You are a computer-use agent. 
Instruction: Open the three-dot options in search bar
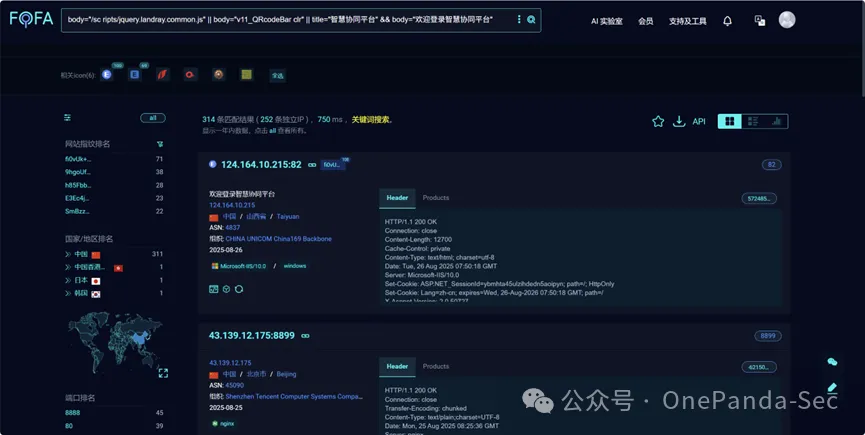tap(518, 20)
